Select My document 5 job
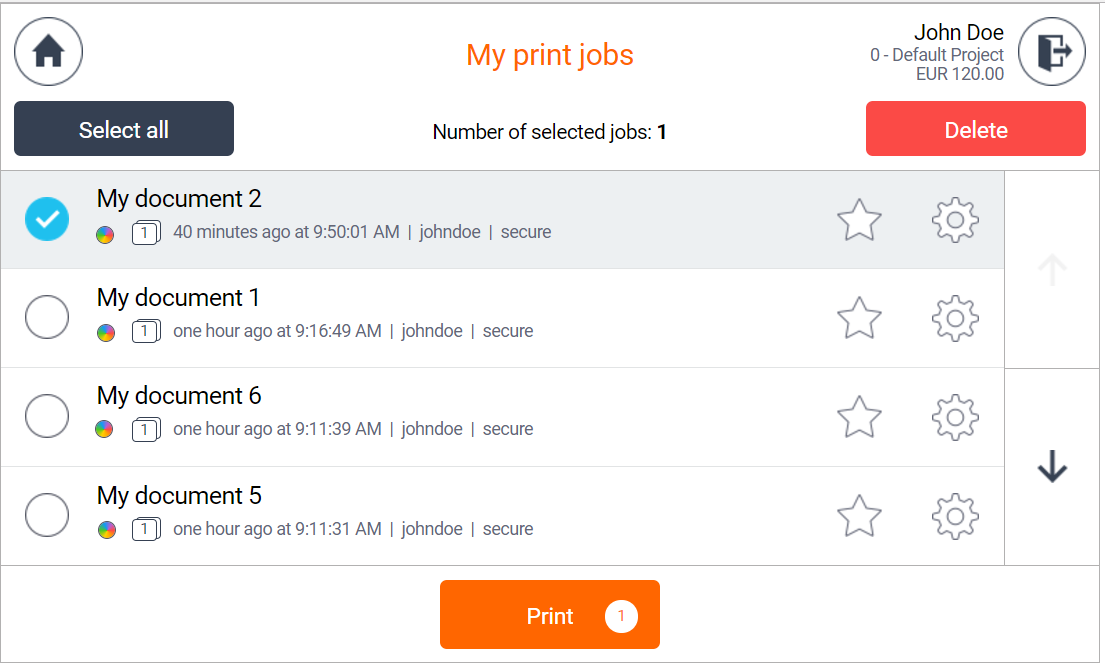 (47, 514)
